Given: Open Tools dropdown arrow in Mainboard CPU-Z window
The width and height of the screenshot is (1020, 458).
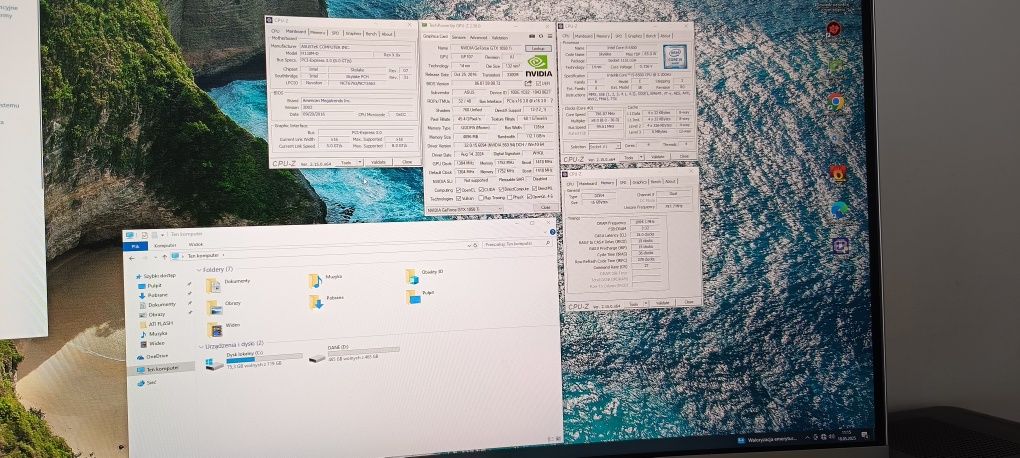Looking at the screenshot, I should pos(360,162).
